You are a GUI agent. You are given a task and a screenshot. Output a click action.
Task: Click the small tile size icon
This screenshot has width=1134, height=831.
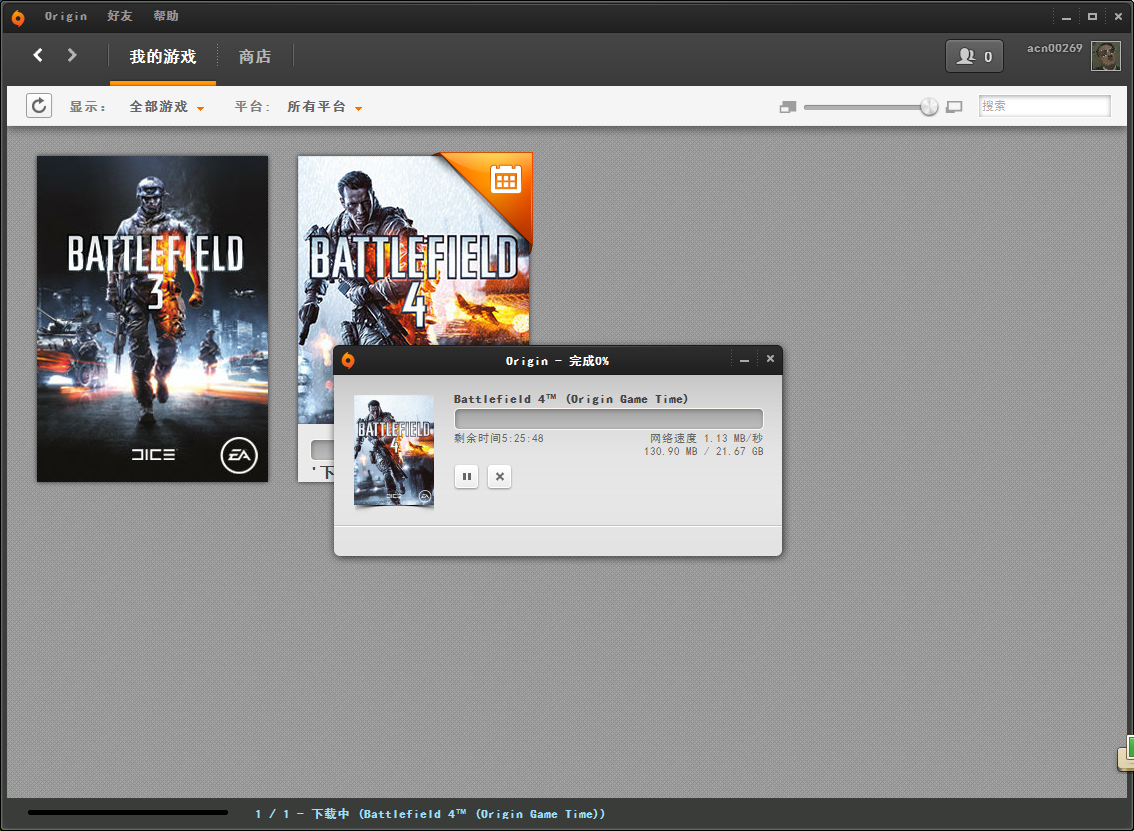coord(788,107)
